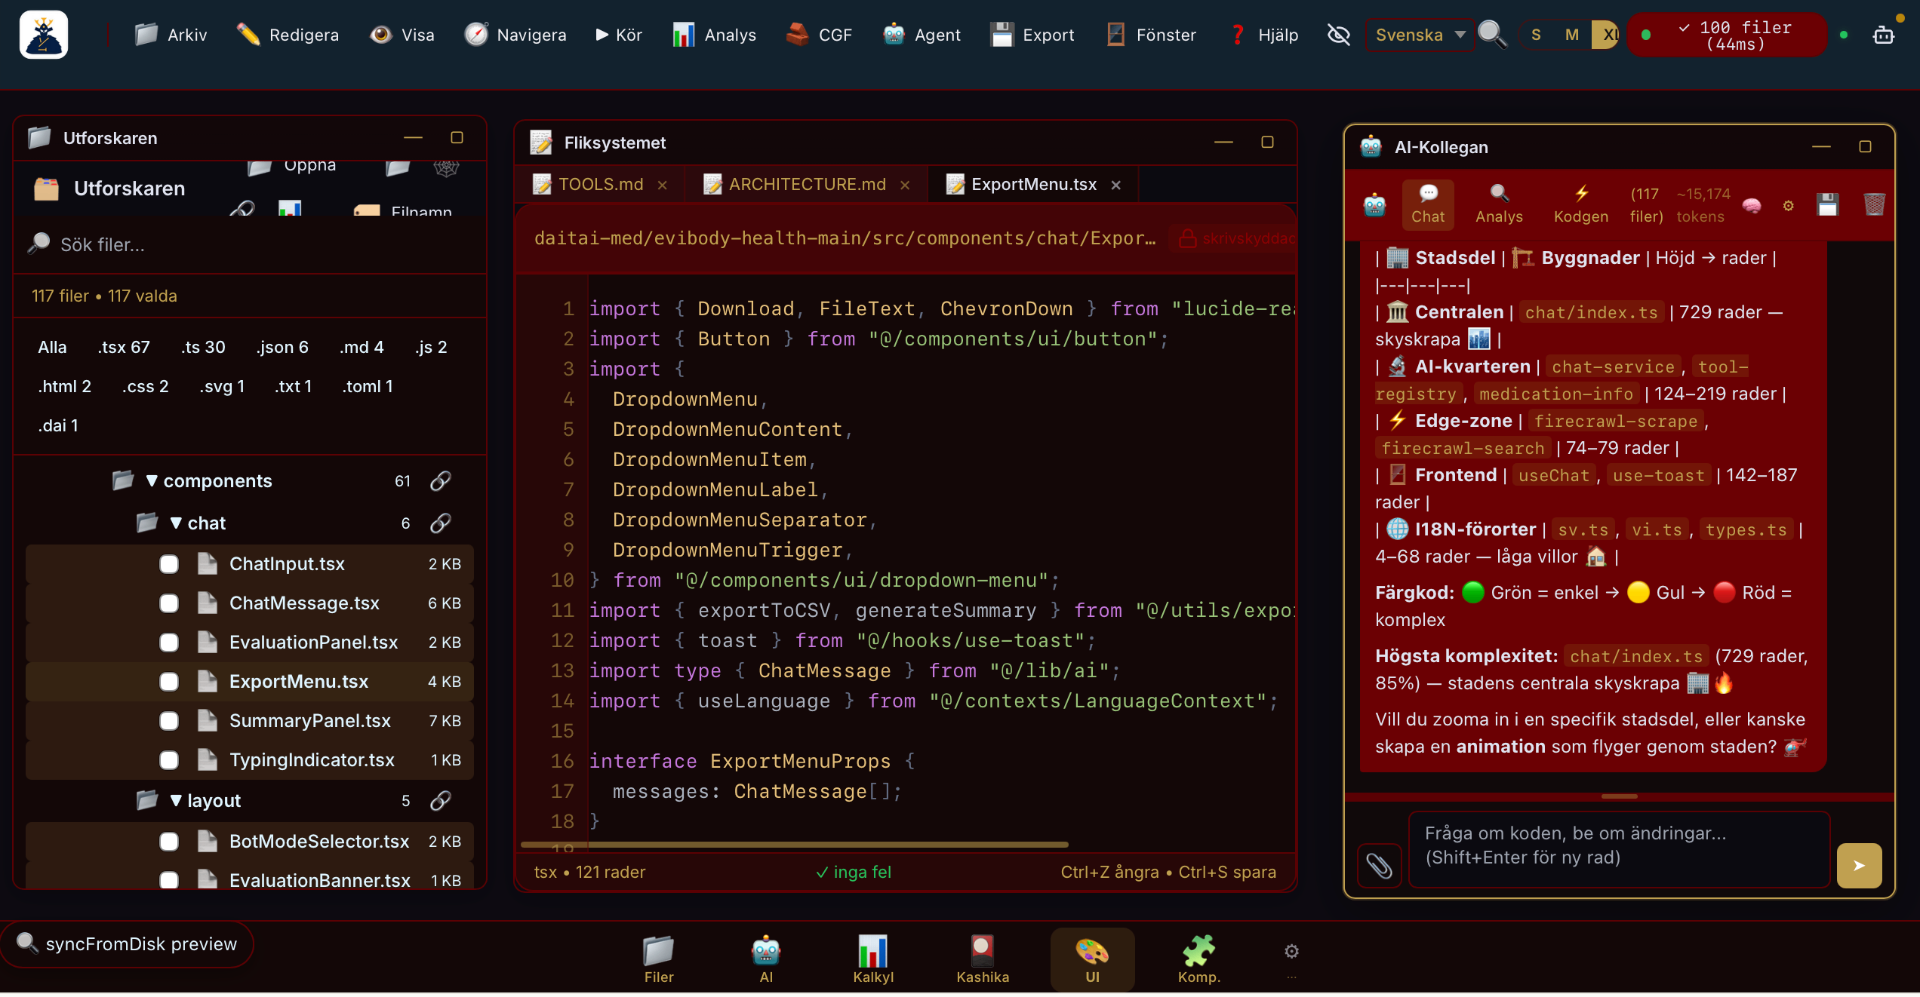The height and width of the screenshot is (997, 1920).
Task: Open the Kashika dock item
Action: 982,960
